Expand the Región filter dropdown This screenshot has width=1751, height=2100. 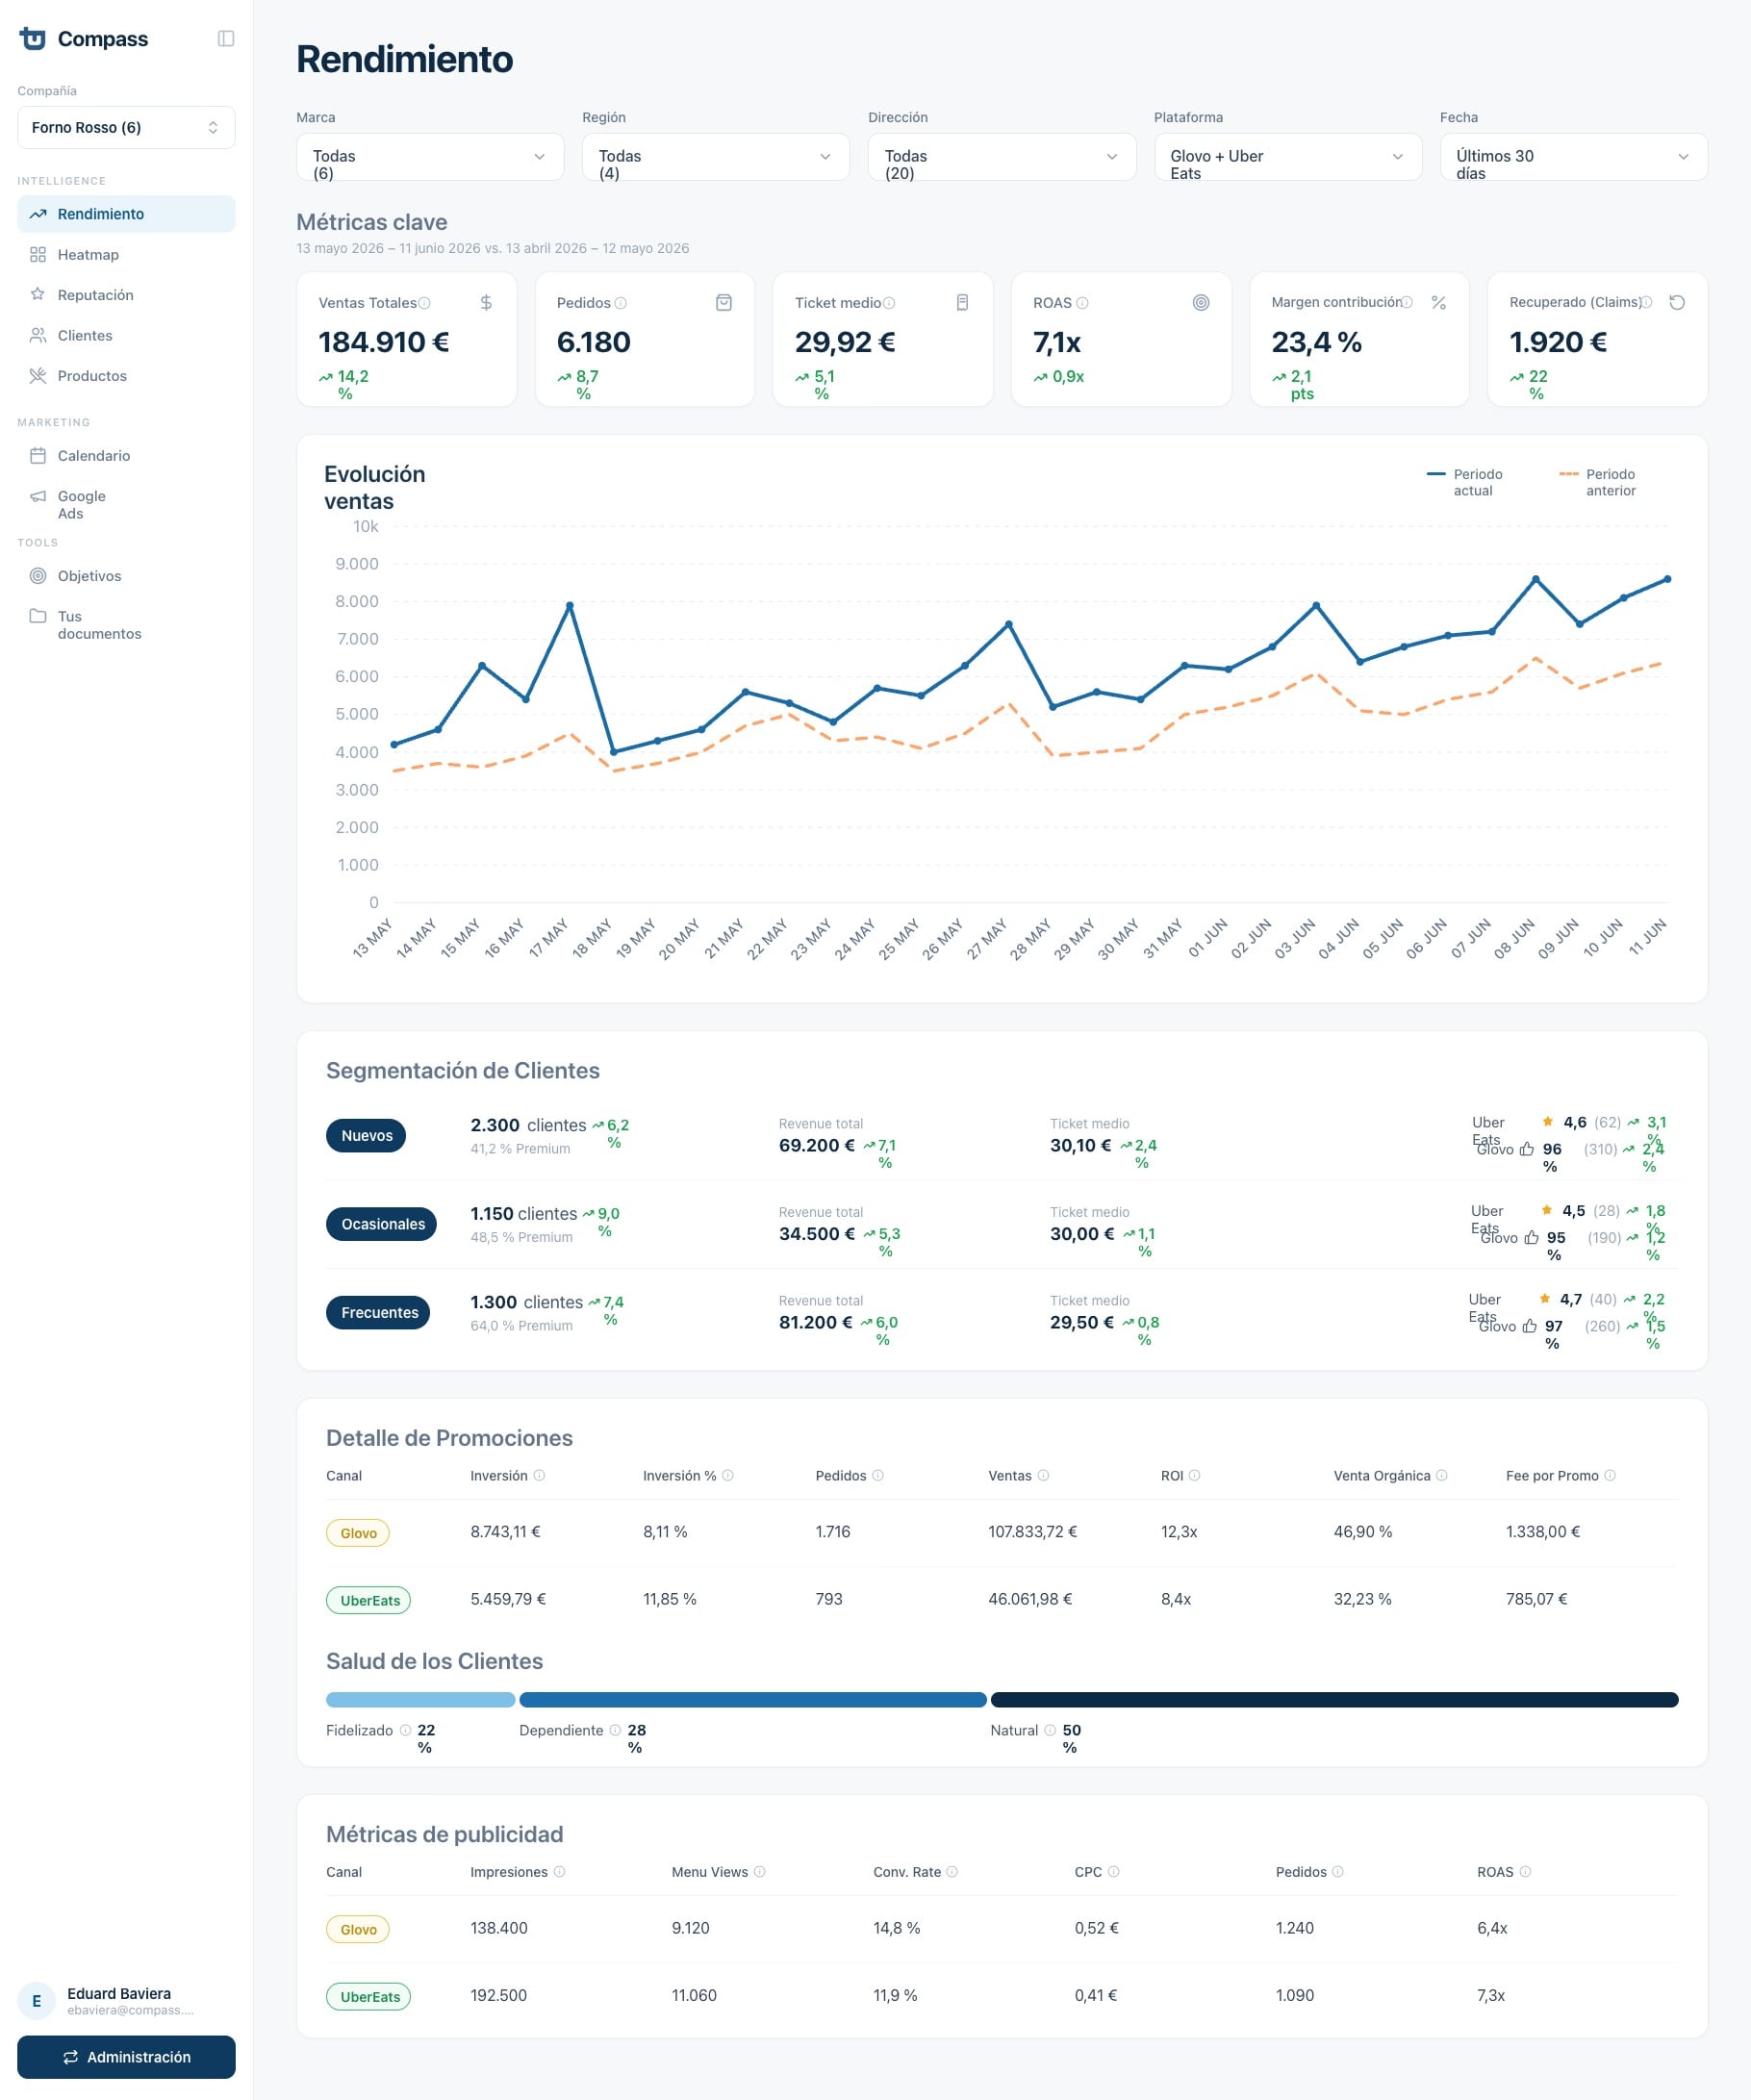[x=716, y=157]
